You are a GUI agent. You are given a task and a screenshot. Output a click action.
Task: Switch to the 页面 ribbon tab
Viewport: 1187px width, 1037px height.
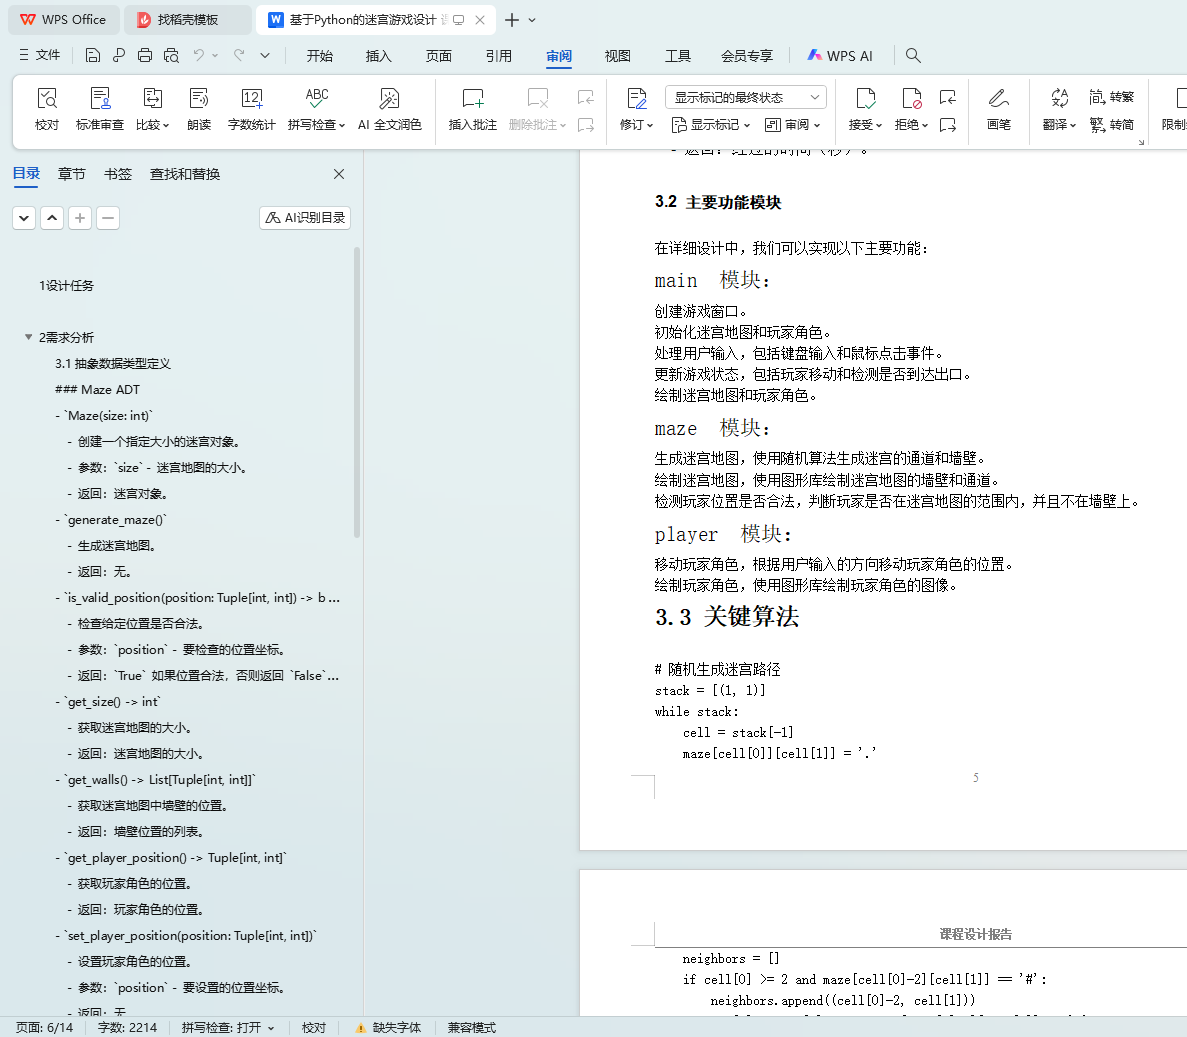click(x=439, y=55)
